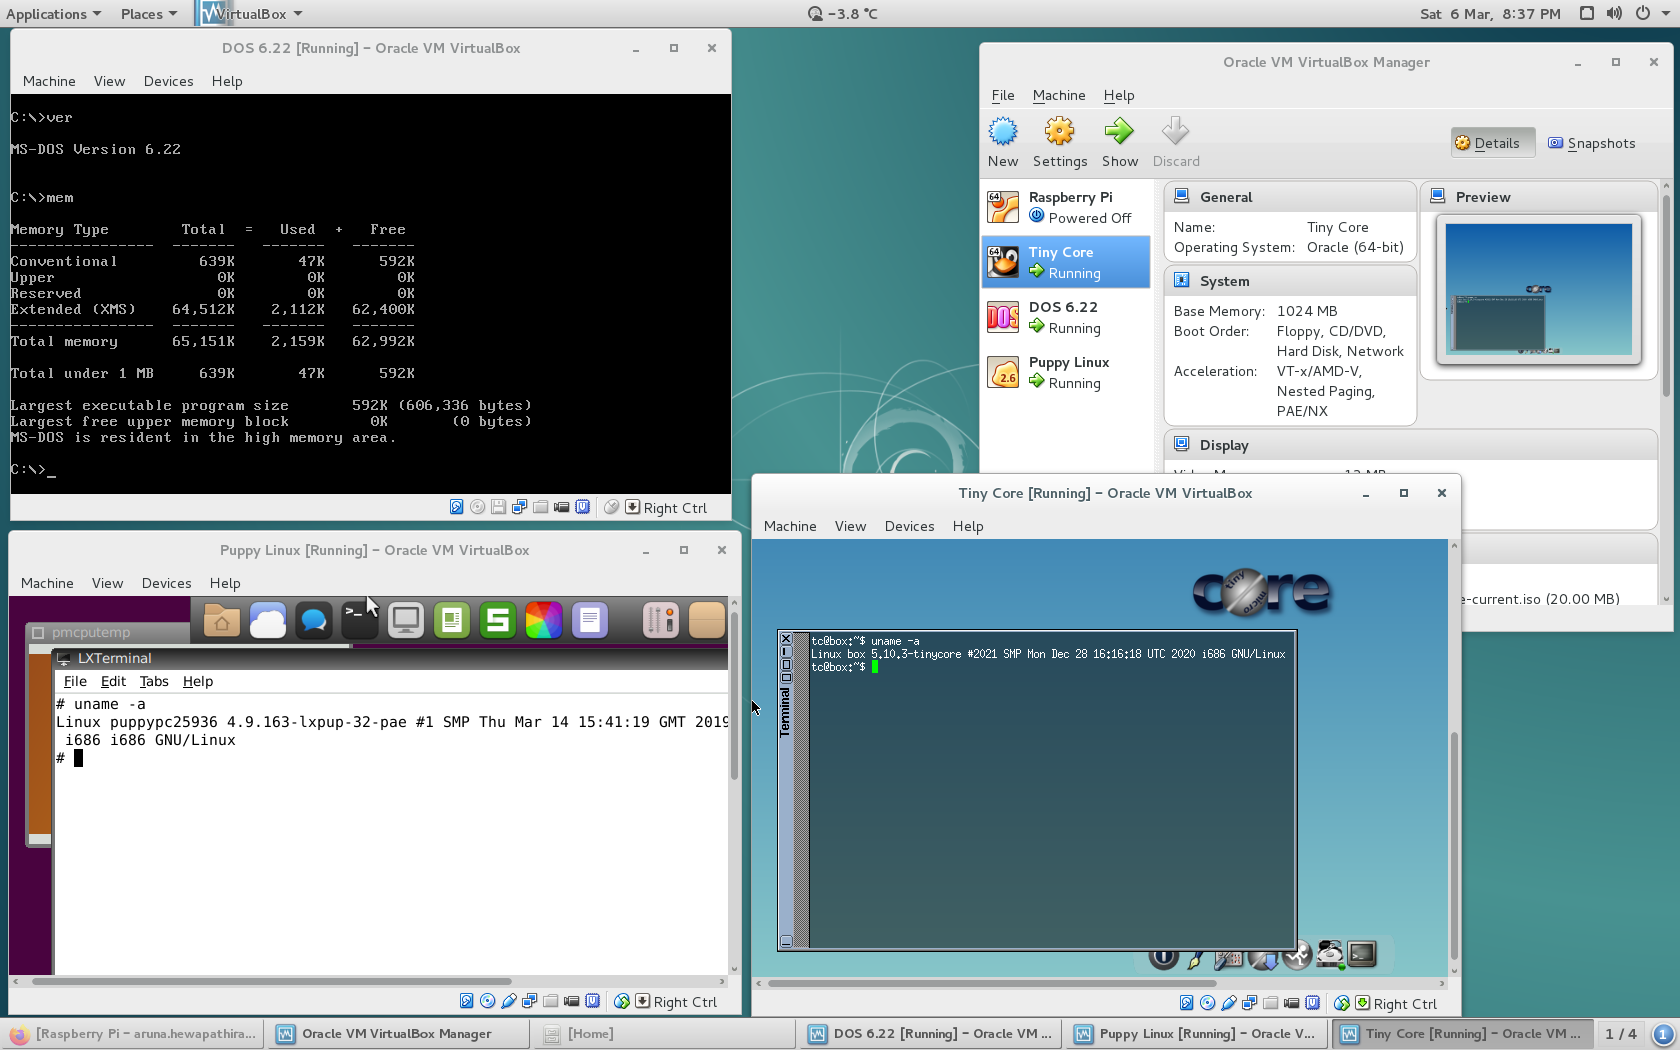The height and width of the screenshot is (1050, 1680).
Task: Open Devices menu in DOS 6.22 window
Action: pyautogui.click(x=168, y=81)
